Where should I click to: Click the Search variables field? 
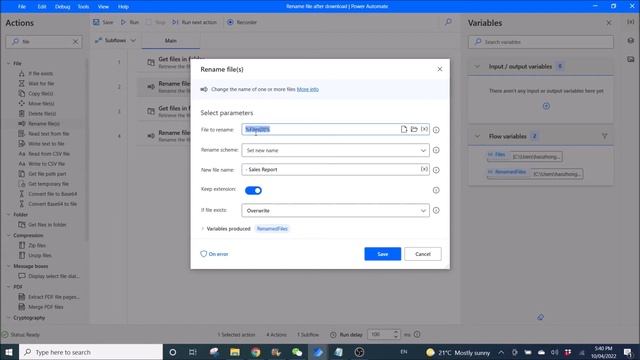pyautogui.click(x=541, y=42)
